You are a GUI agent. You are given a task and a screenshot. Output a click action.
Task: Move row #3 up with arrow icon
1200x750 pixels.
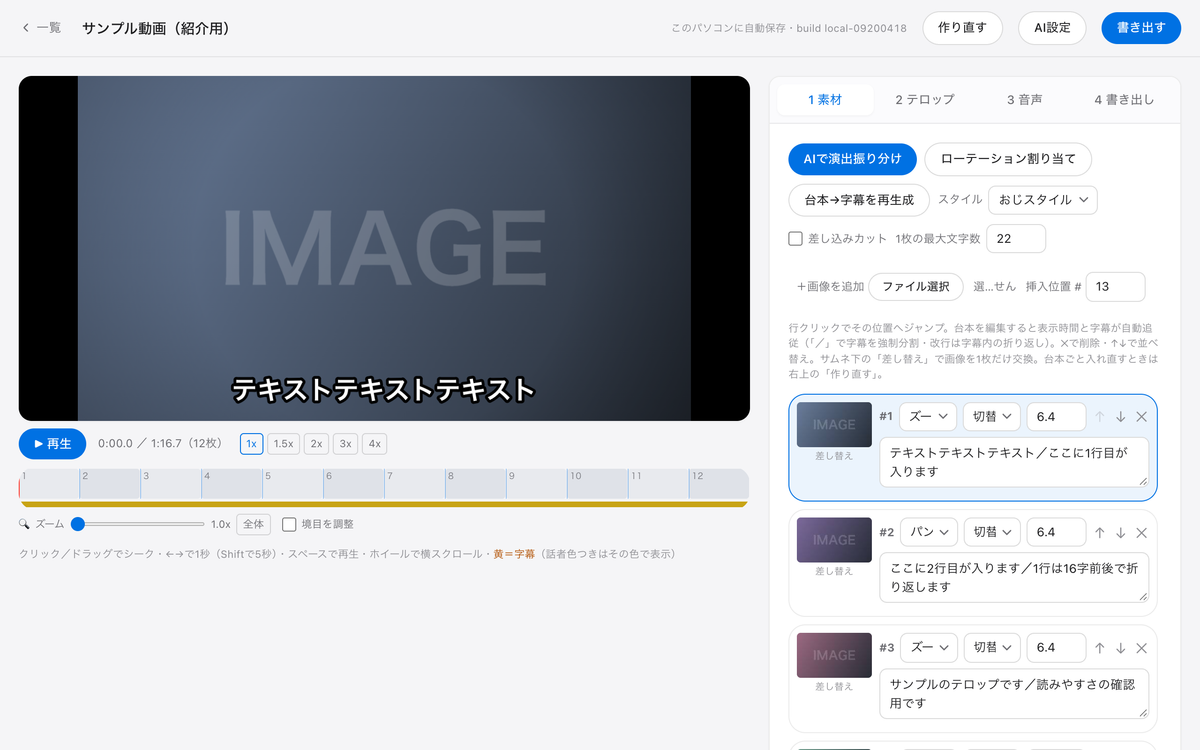(1099, 648)
